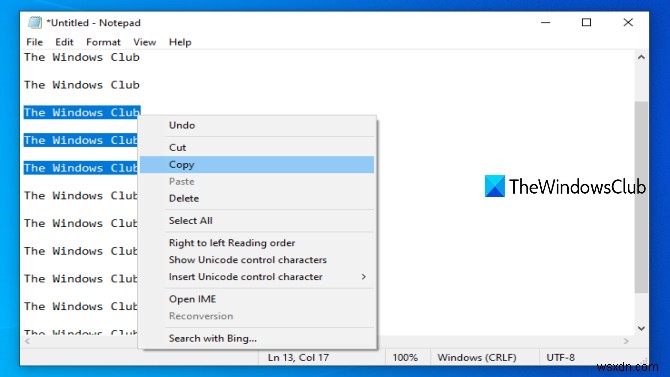Choose Undo from the context menu

tap(257, 125)
